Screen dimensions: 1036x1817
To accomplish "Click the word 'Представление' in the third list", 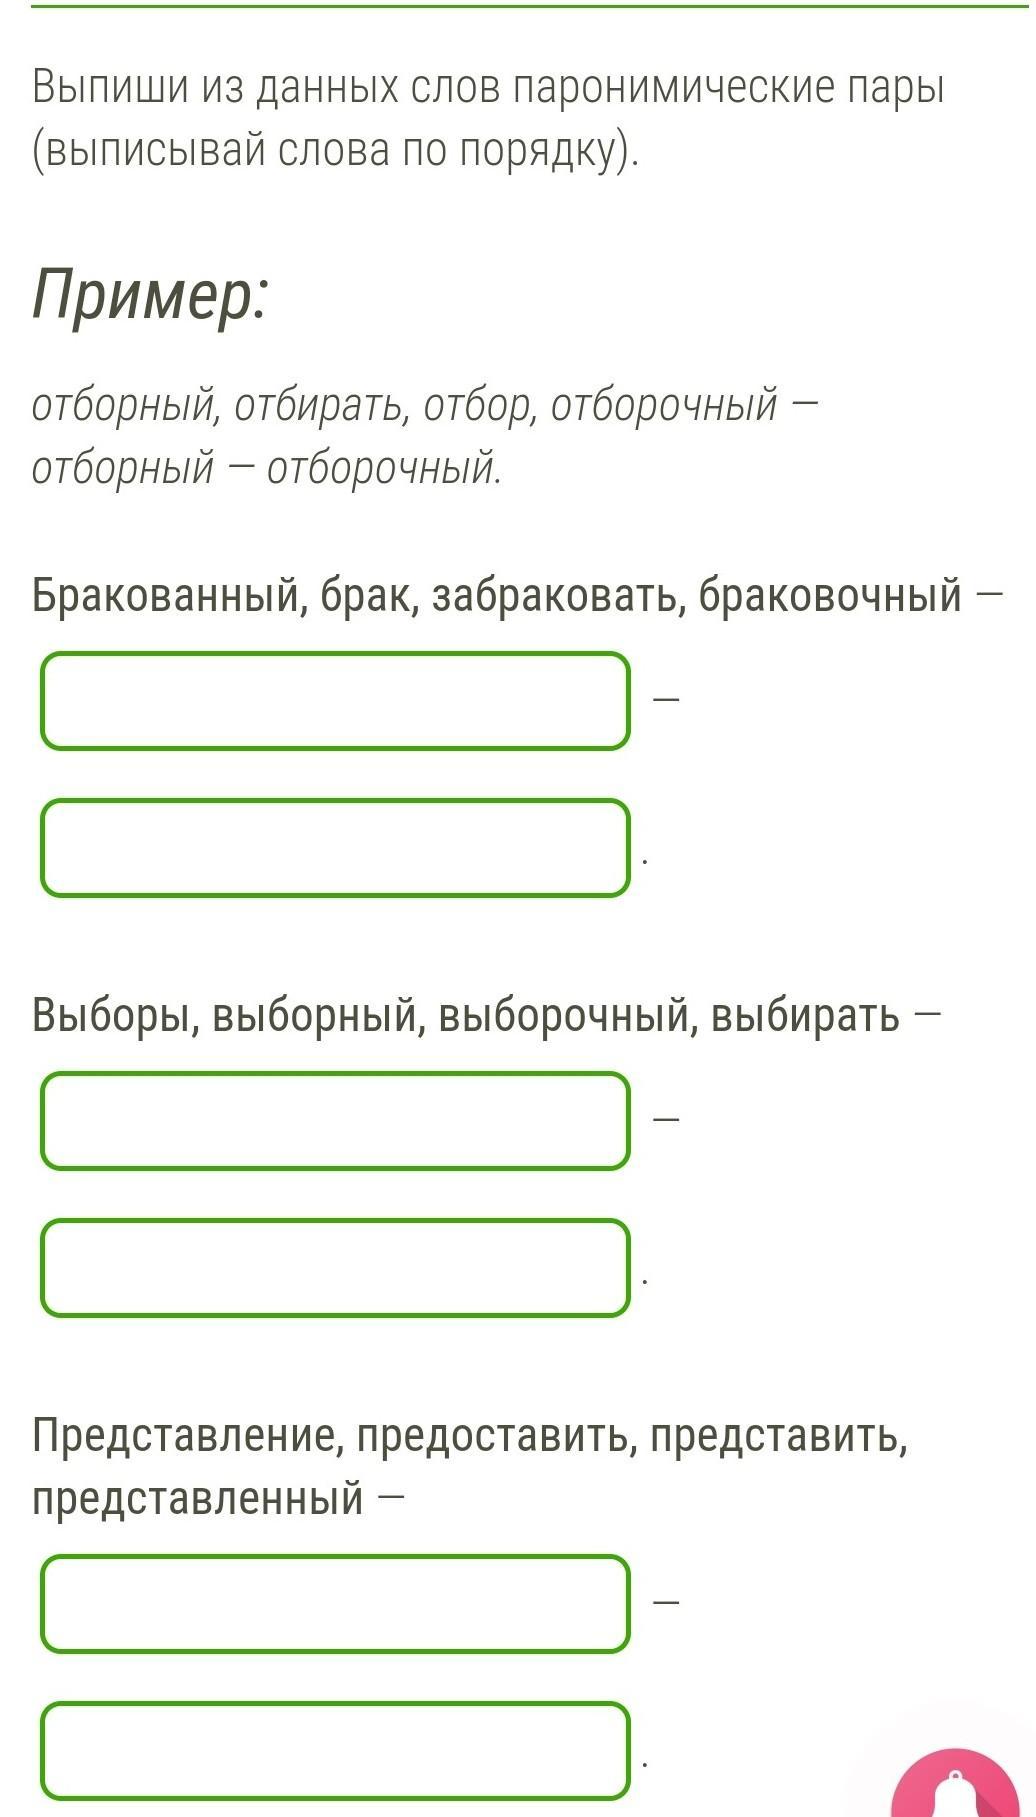I will click(189, 1436).
